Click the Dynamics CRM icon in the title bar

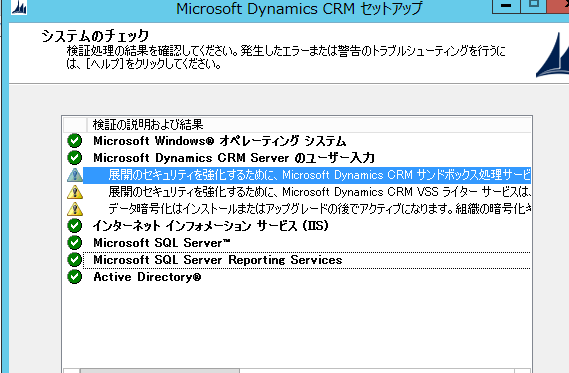pyautogui.click(x=19, y=7)
